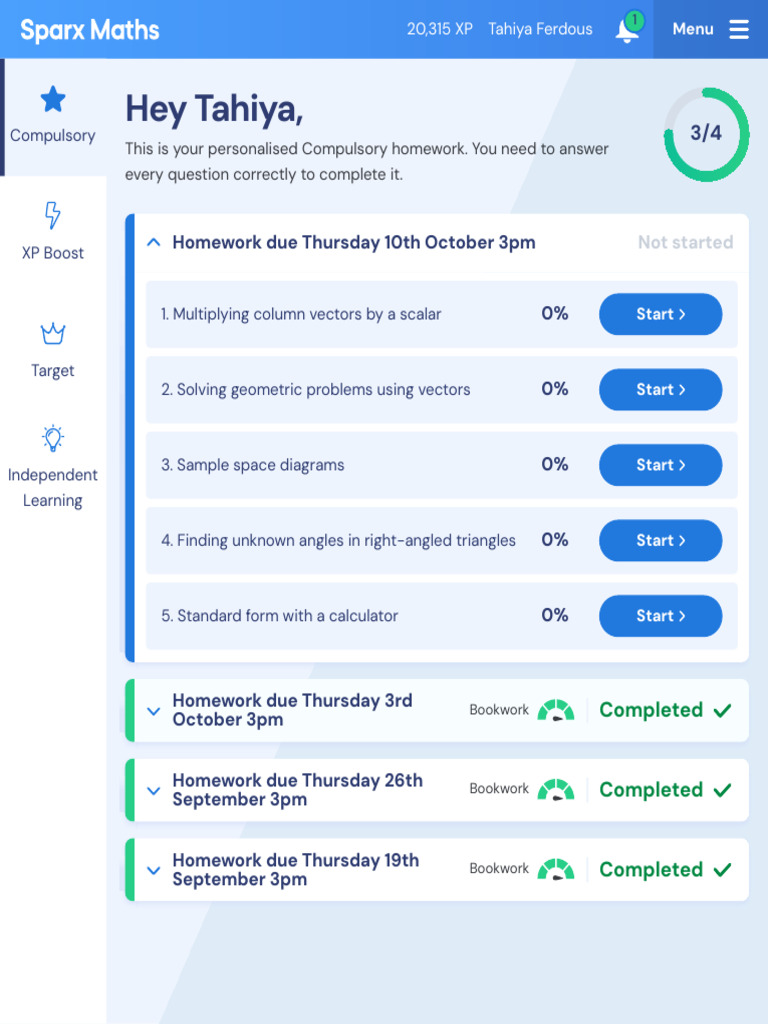Start Multiplying column vectors by a scalar
Screen dimensions: 768x1024
coord(660,314)
